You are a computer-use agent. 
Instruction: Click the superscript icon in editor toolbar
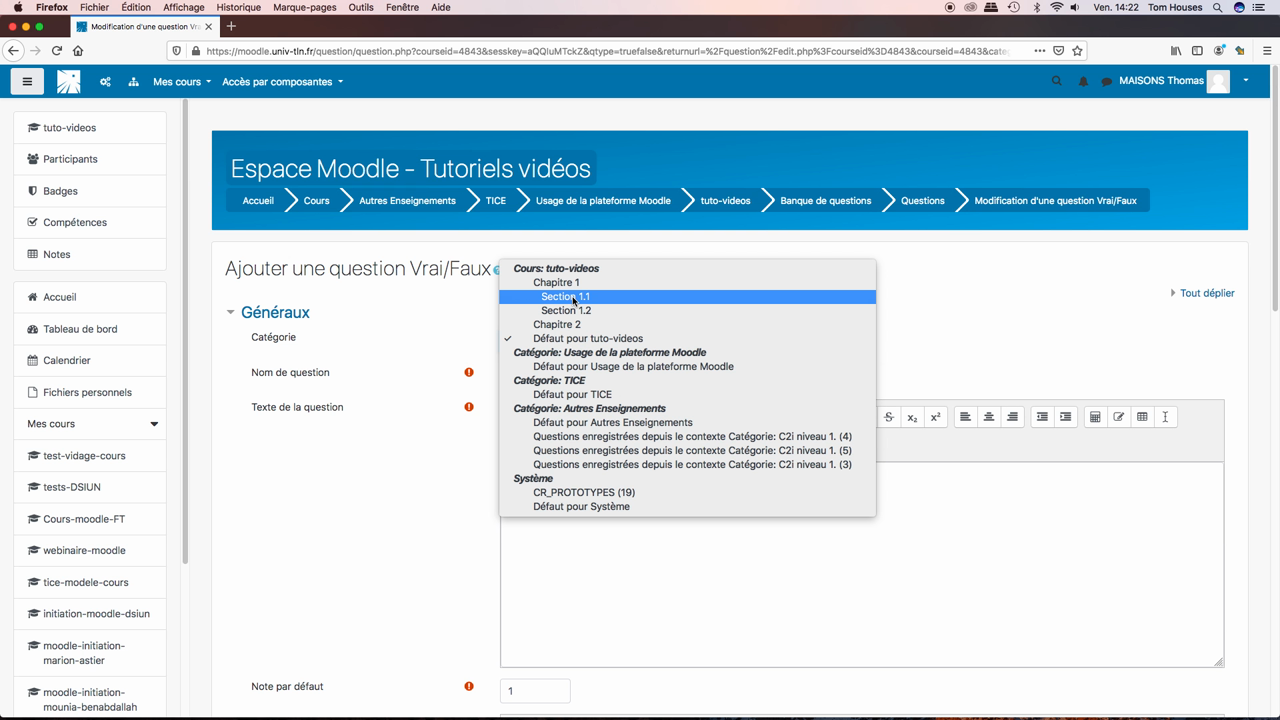[935, 417]
